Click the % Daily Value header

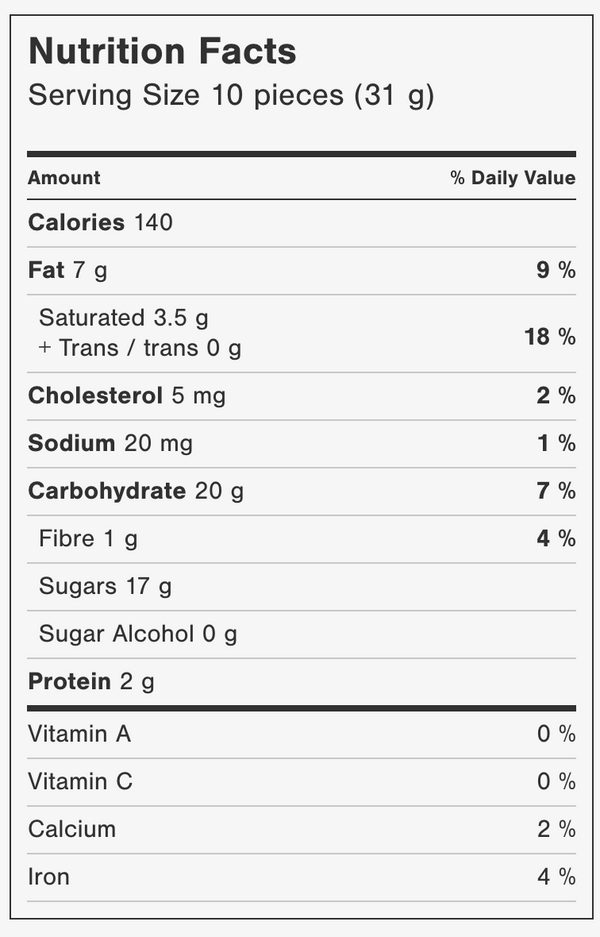(x=513, y=177)
